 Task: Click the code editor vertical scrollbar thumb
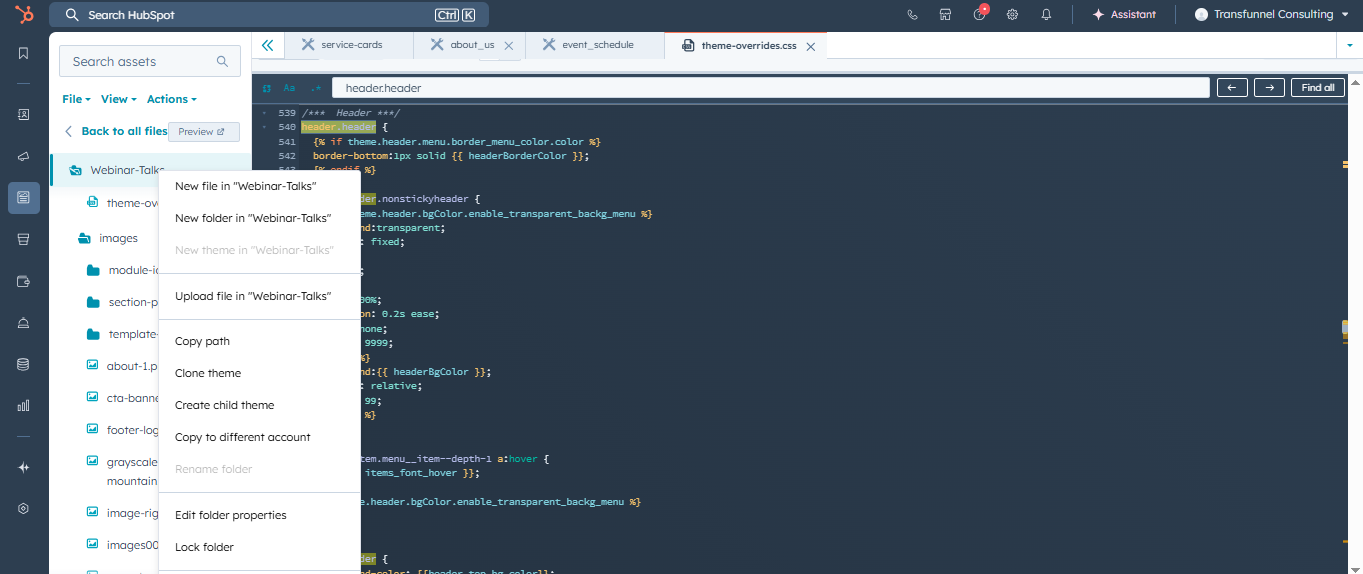[1346, 328]
